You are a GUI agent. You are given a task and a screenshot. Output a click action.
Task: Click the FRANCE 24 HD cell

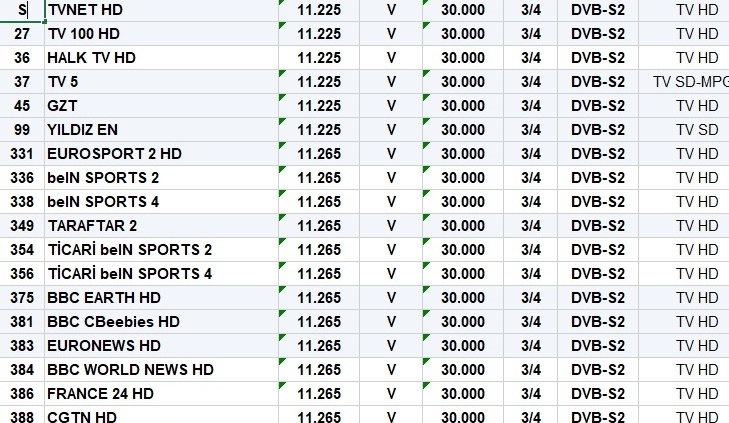tap(162, 394)
